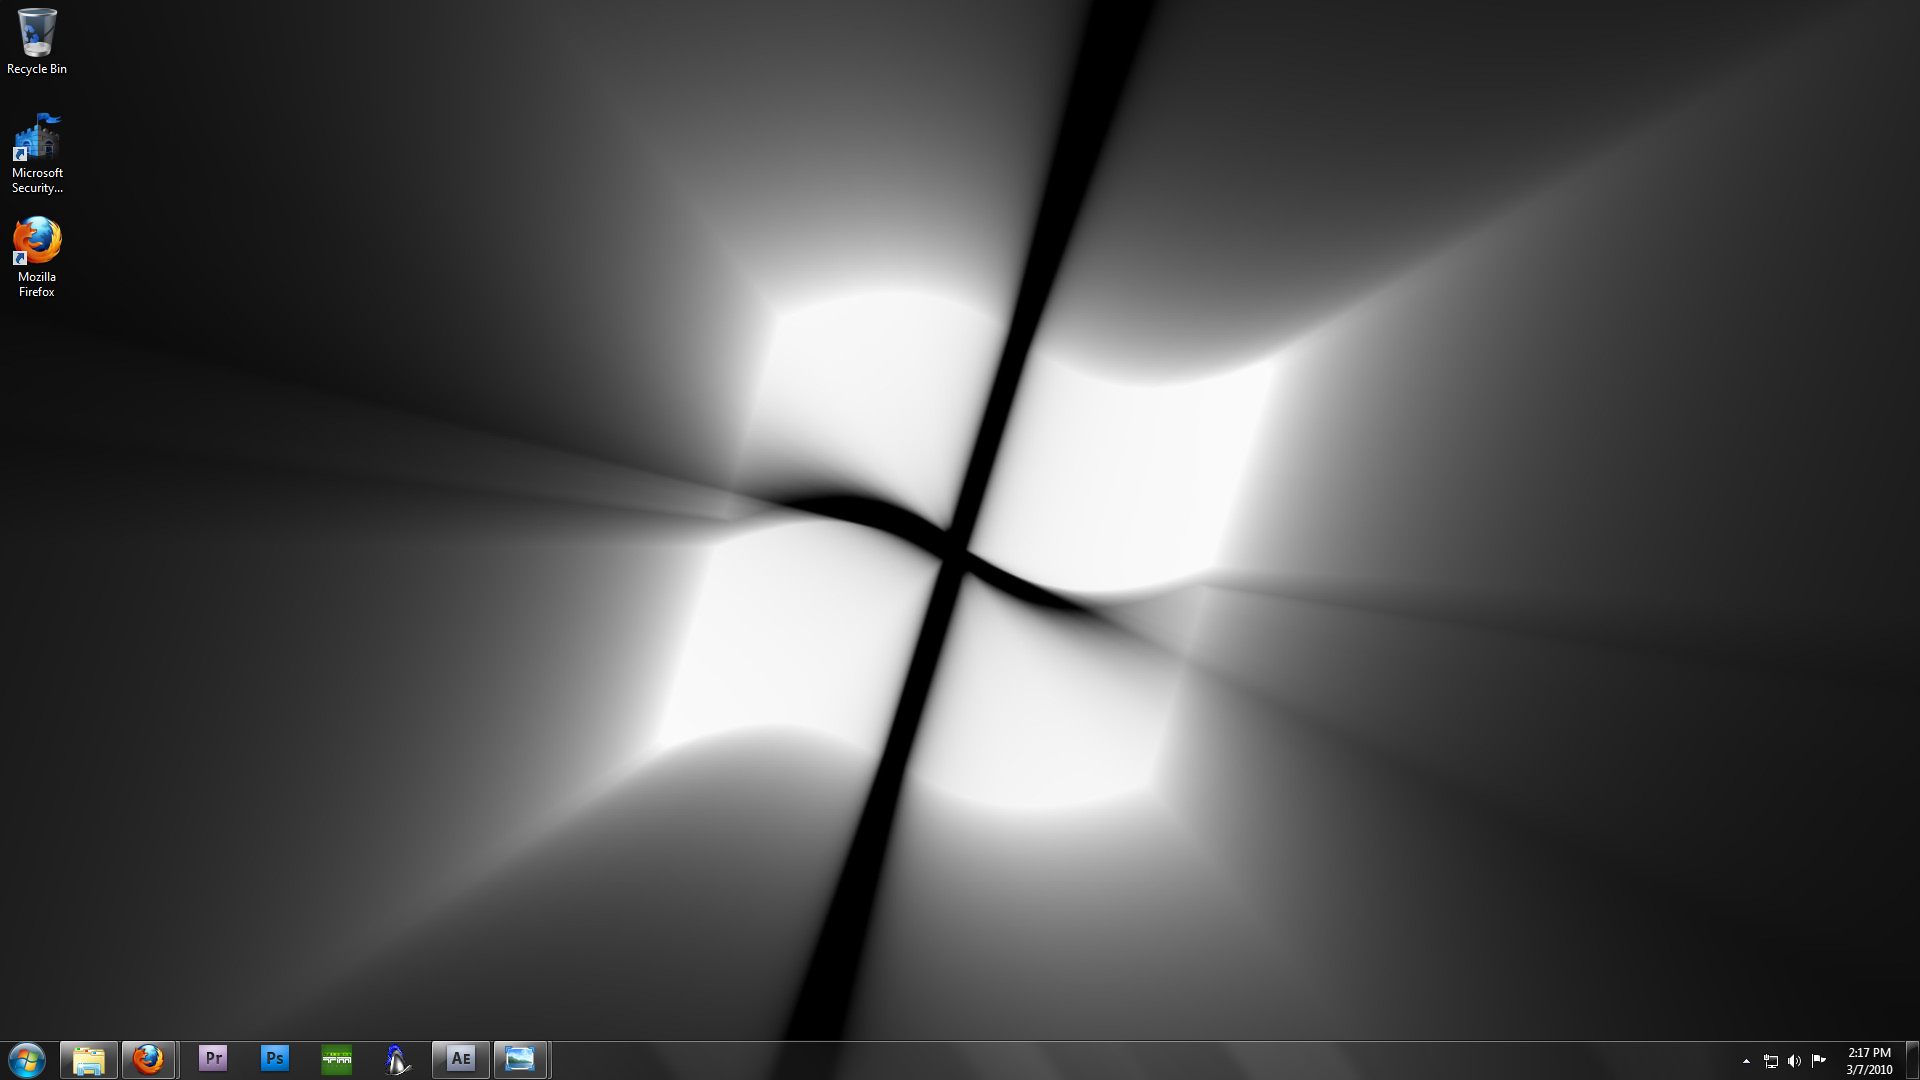The height and width of the screenshot is (1080, 1920).
Task: Show hidden system tray icons
Action: 1746,1061
